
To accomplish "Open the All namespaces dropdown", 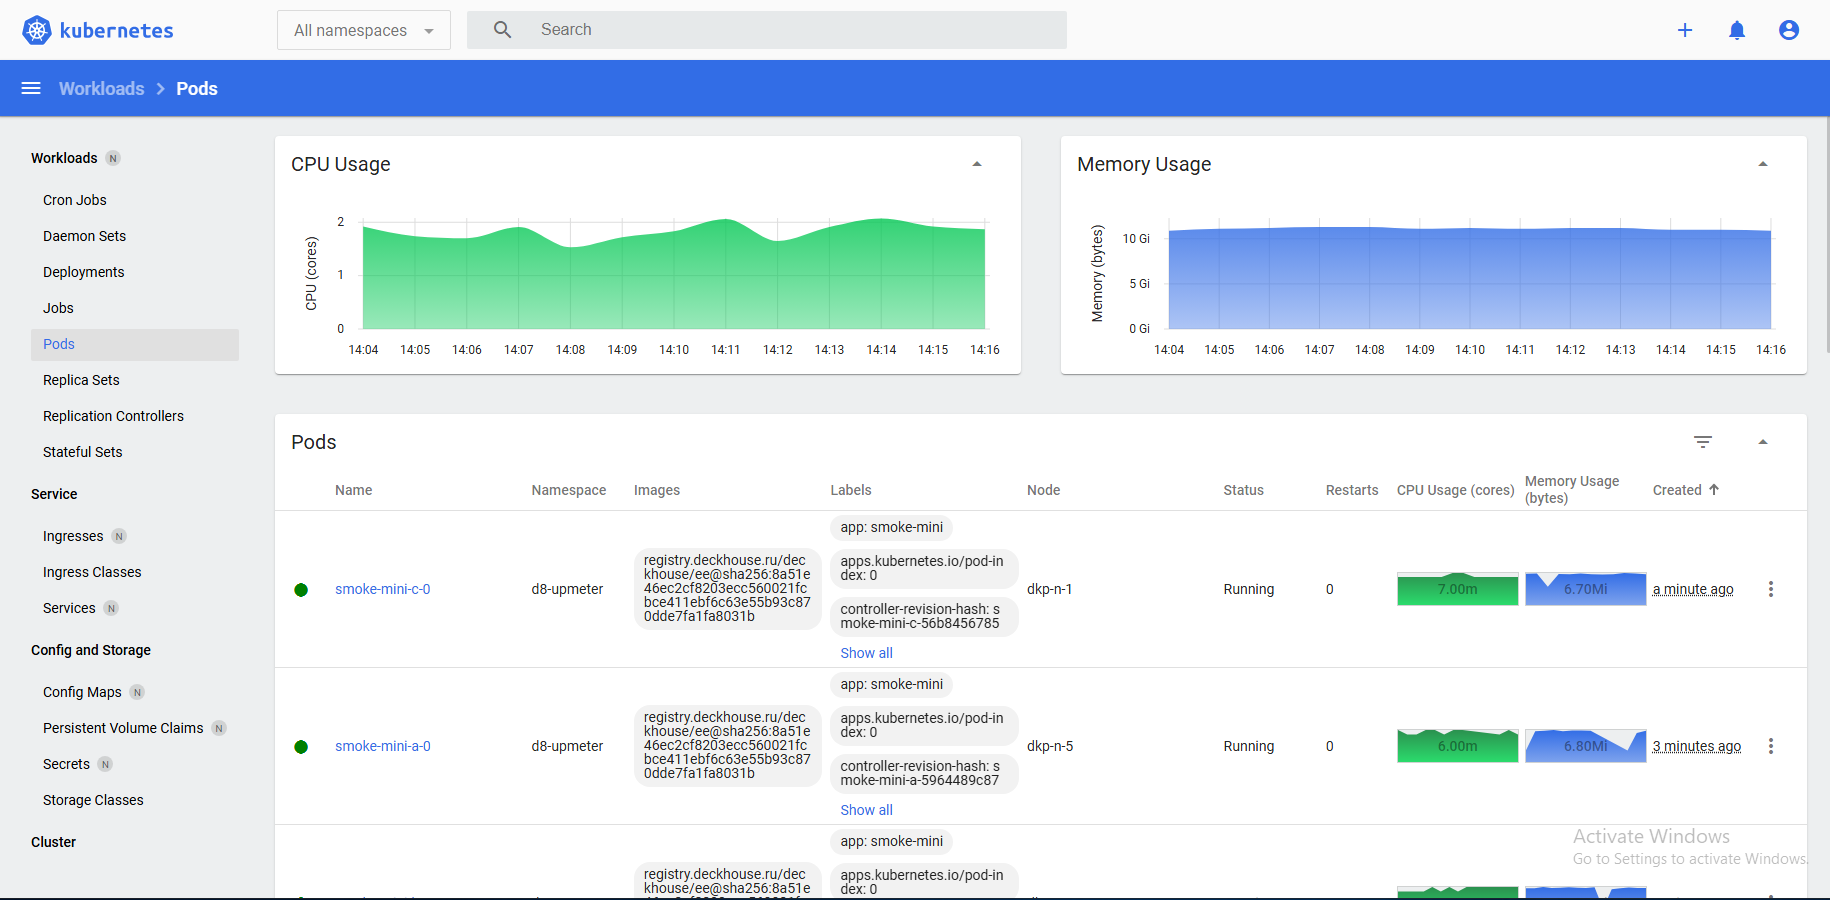I will pyautogui.click(x=364, y=30).
